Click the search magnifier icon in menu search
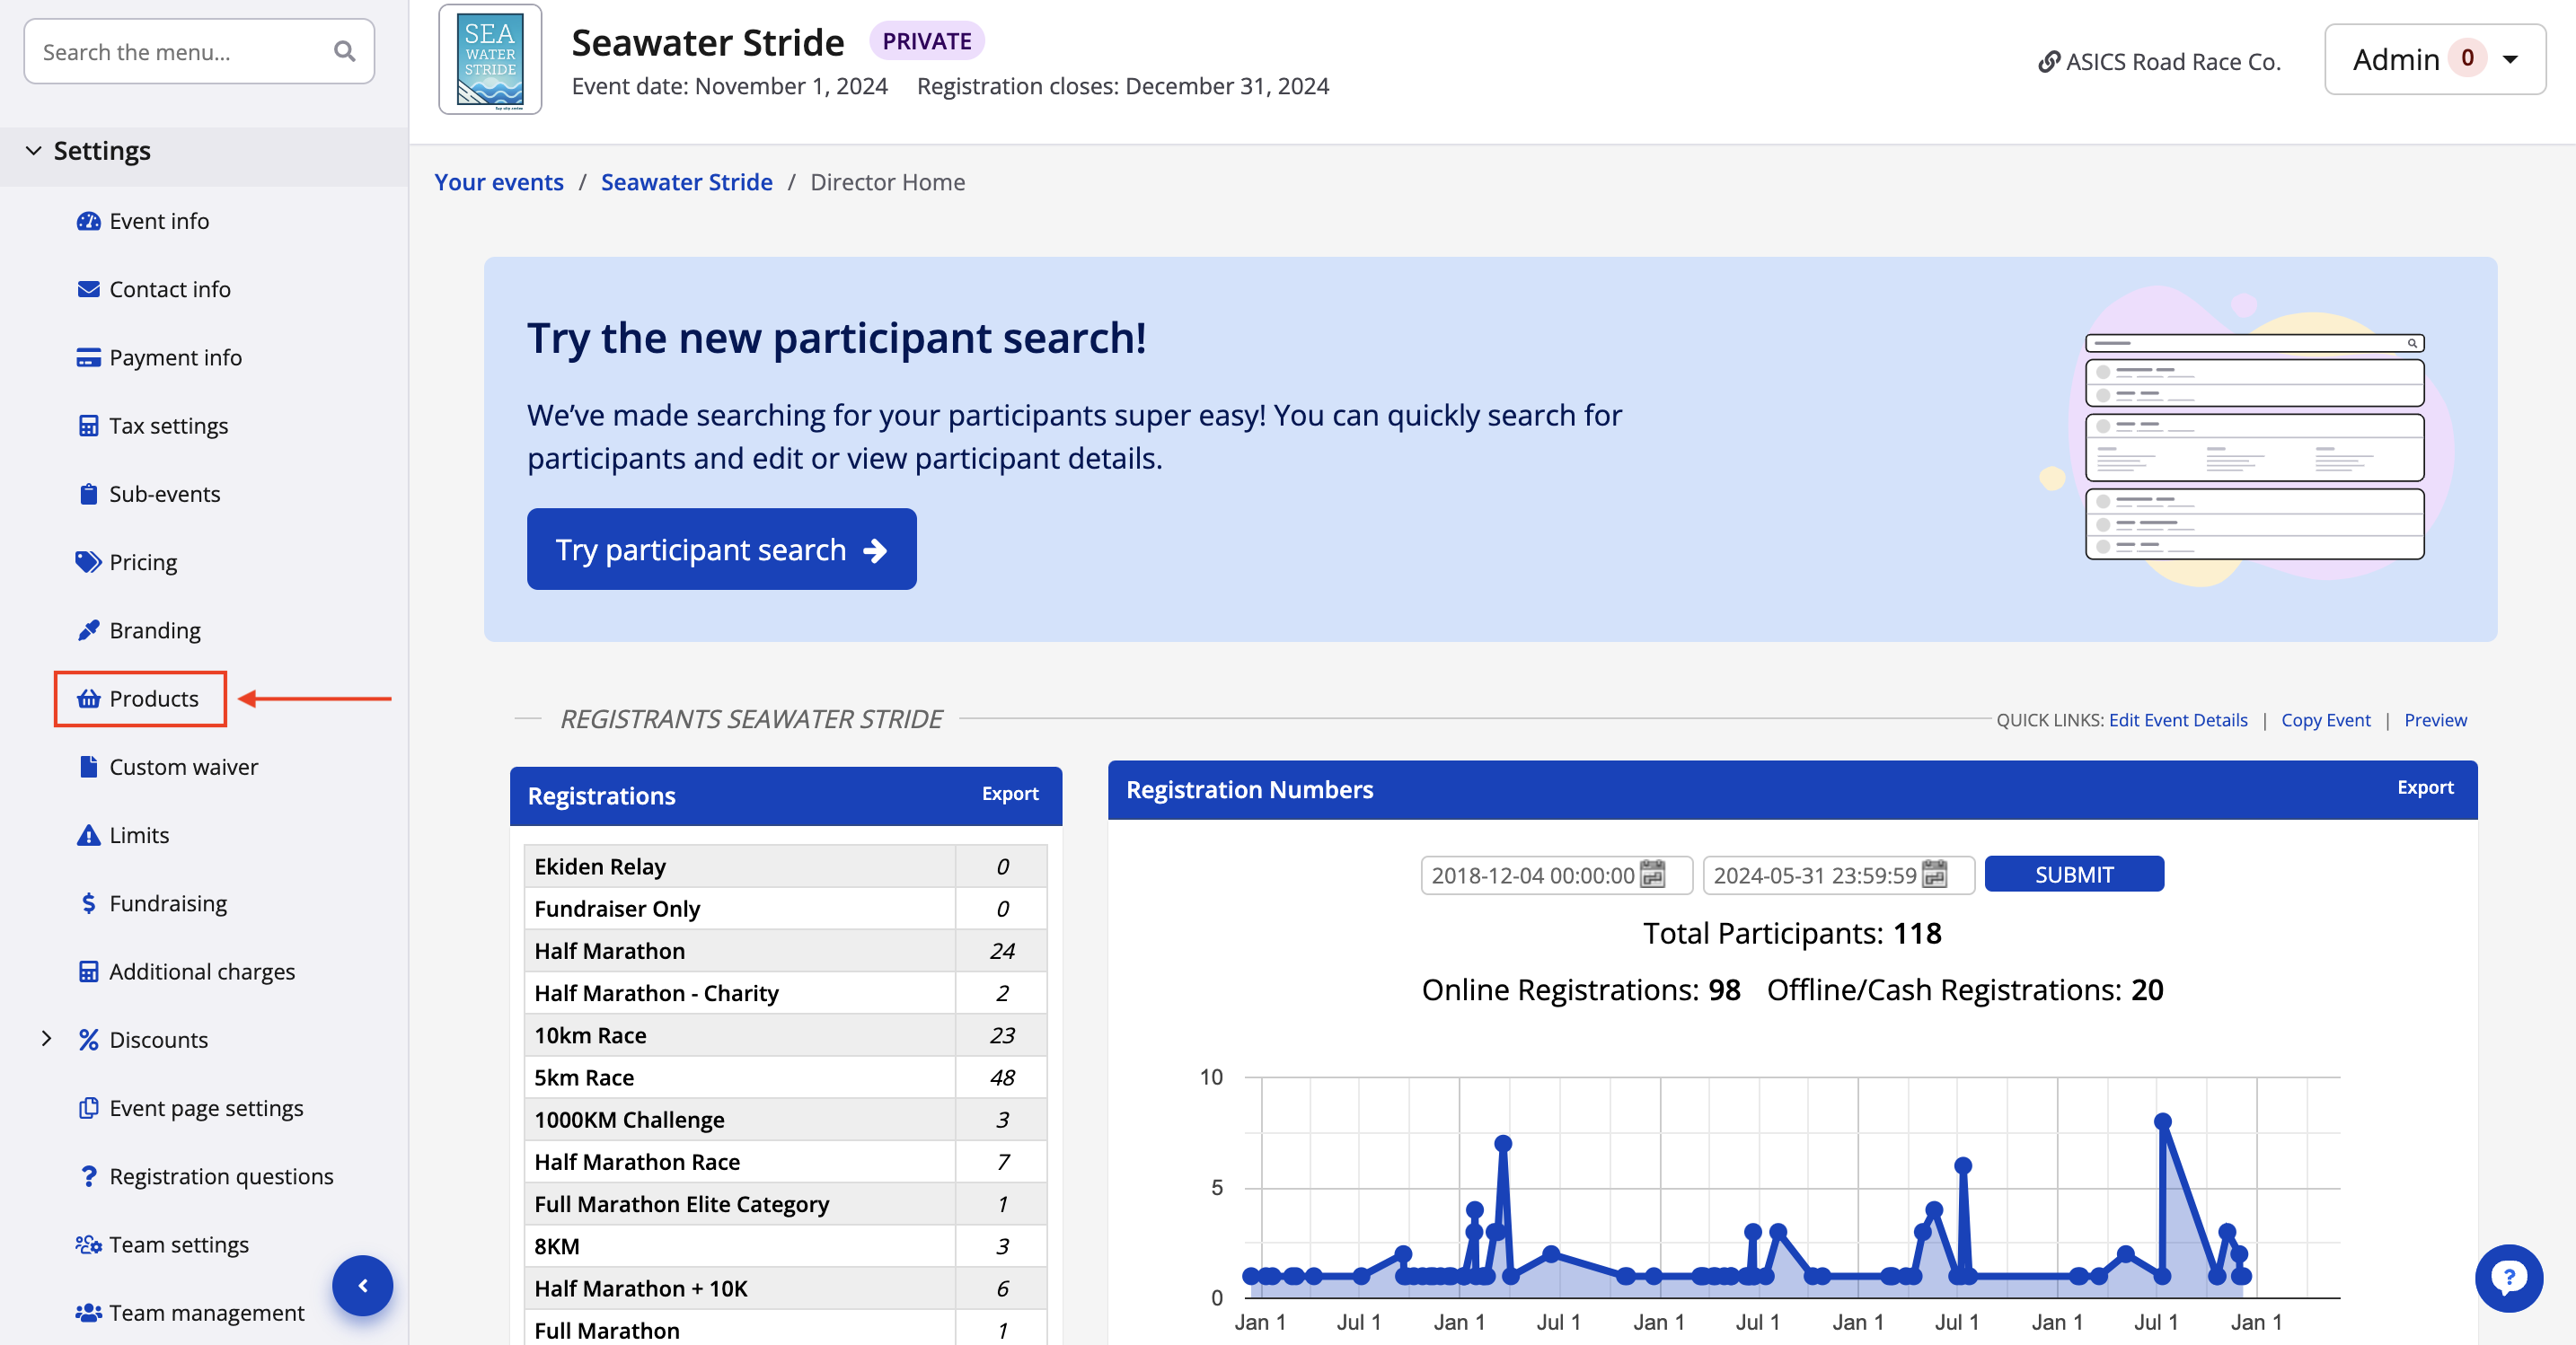 pos(344,52)
